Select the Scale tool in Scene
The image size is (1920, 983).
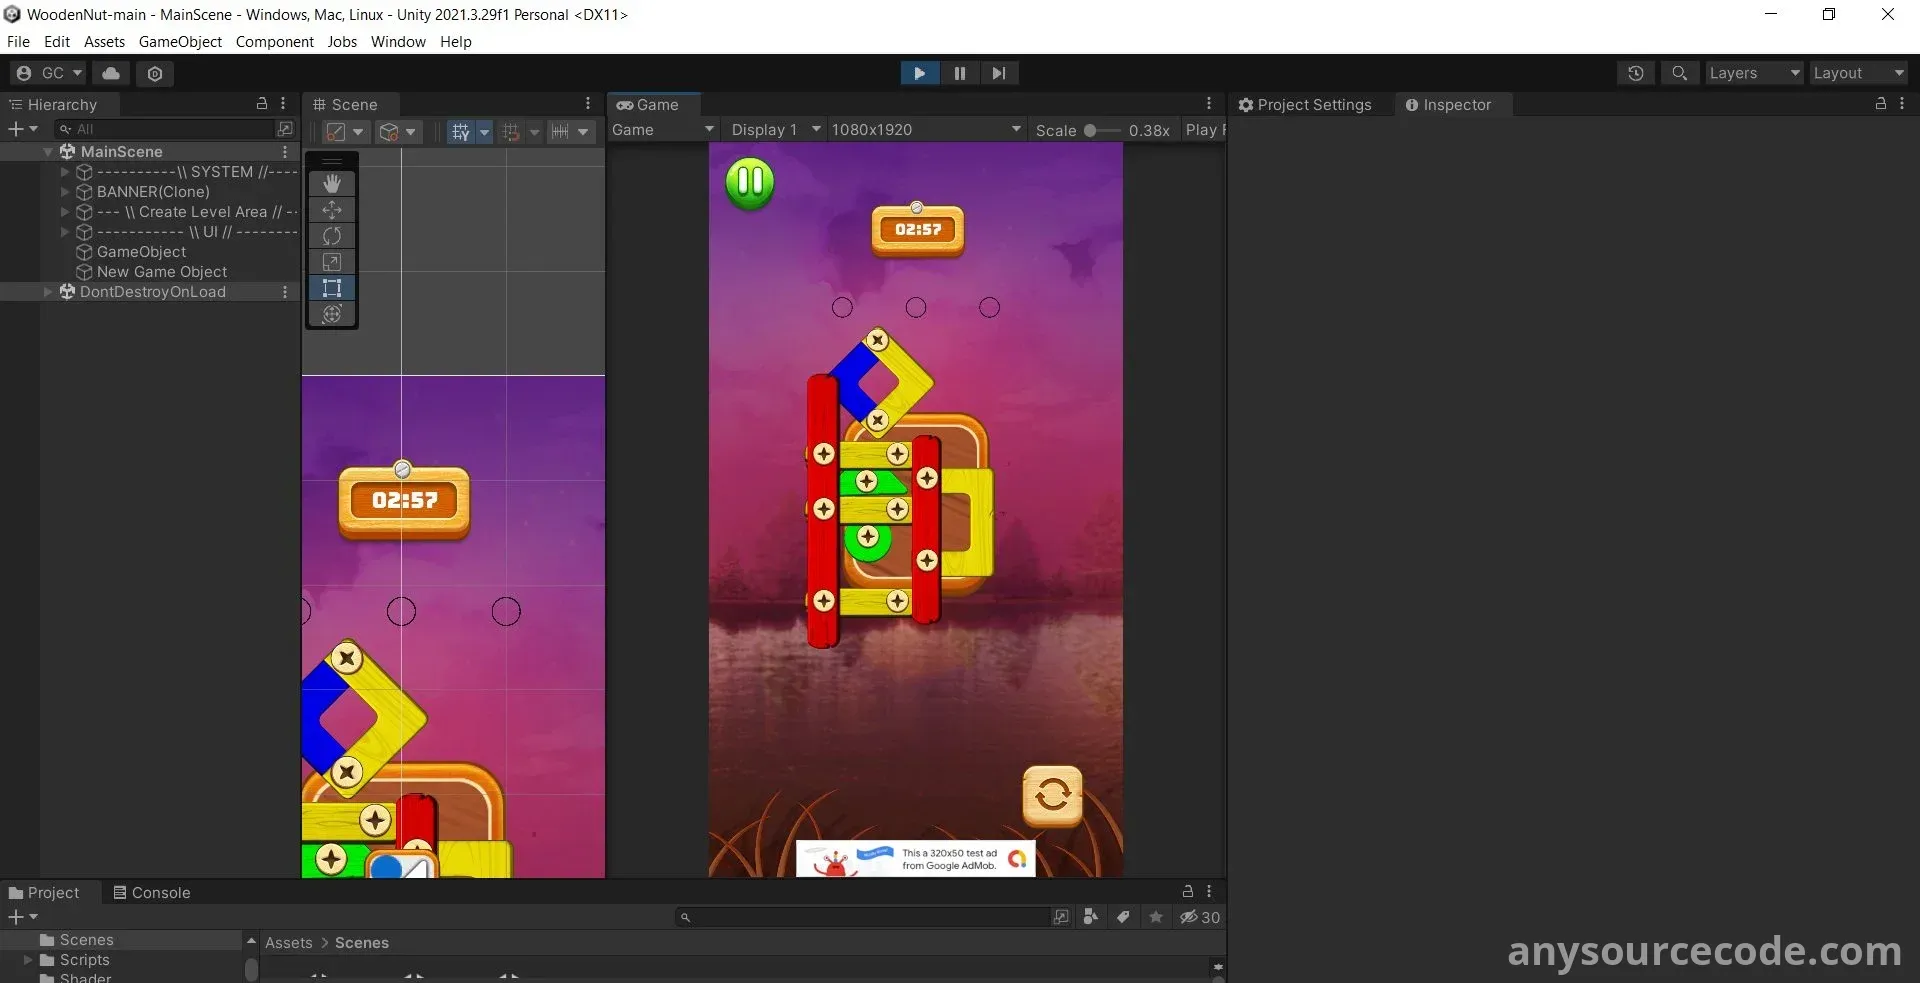pos(332,262)
